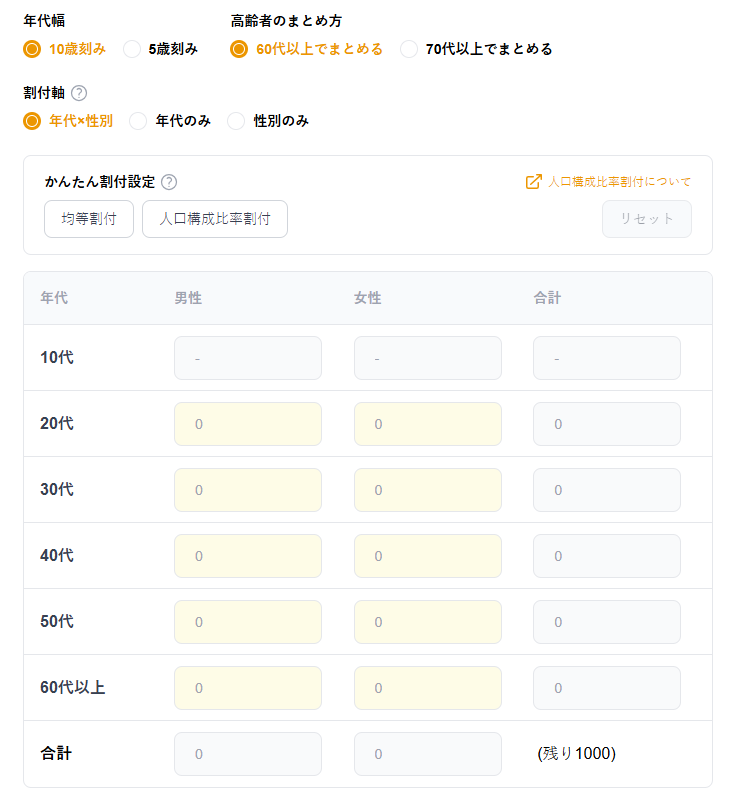This screenshot has height=800, width=730.
Task: Click the 20代 女性 input field
Action: (428, 424)
